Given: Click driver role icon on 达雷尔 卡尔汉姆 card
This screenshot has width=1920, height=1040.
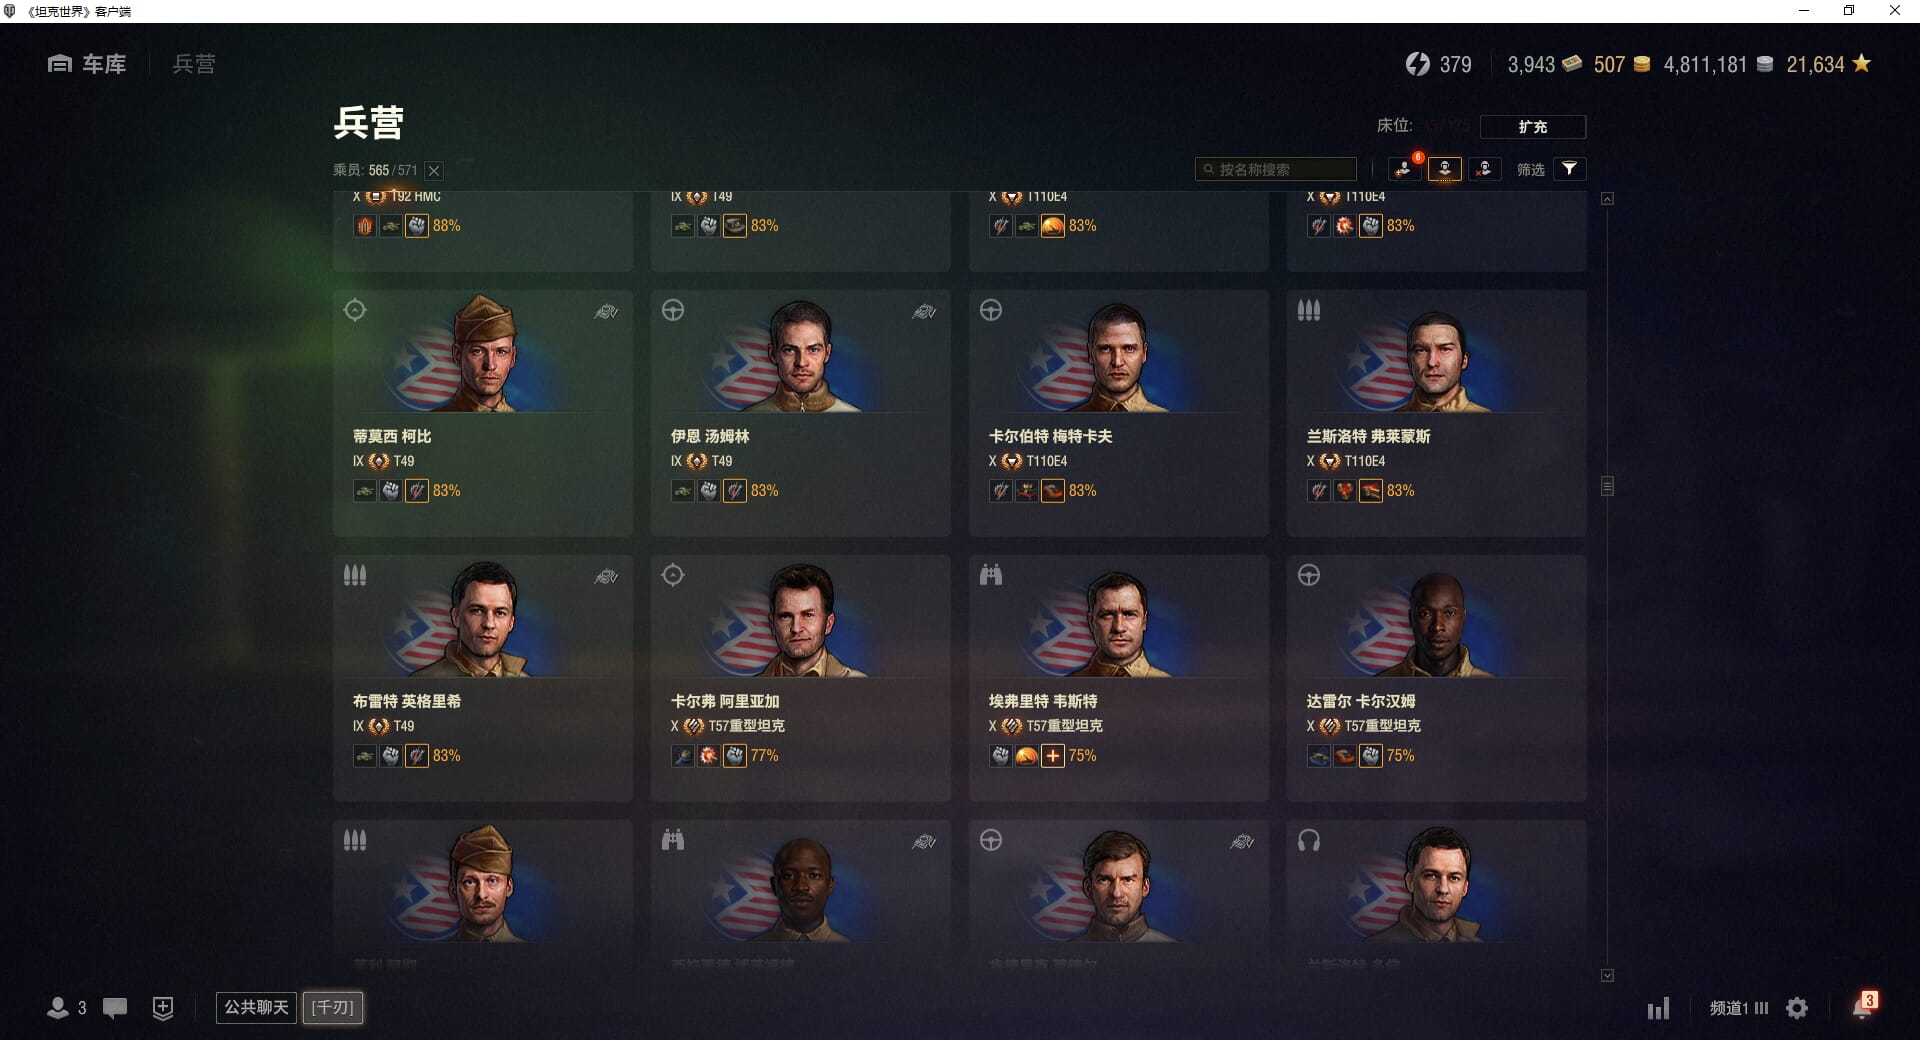Looking at the screenshot, I should (1309, 575).
